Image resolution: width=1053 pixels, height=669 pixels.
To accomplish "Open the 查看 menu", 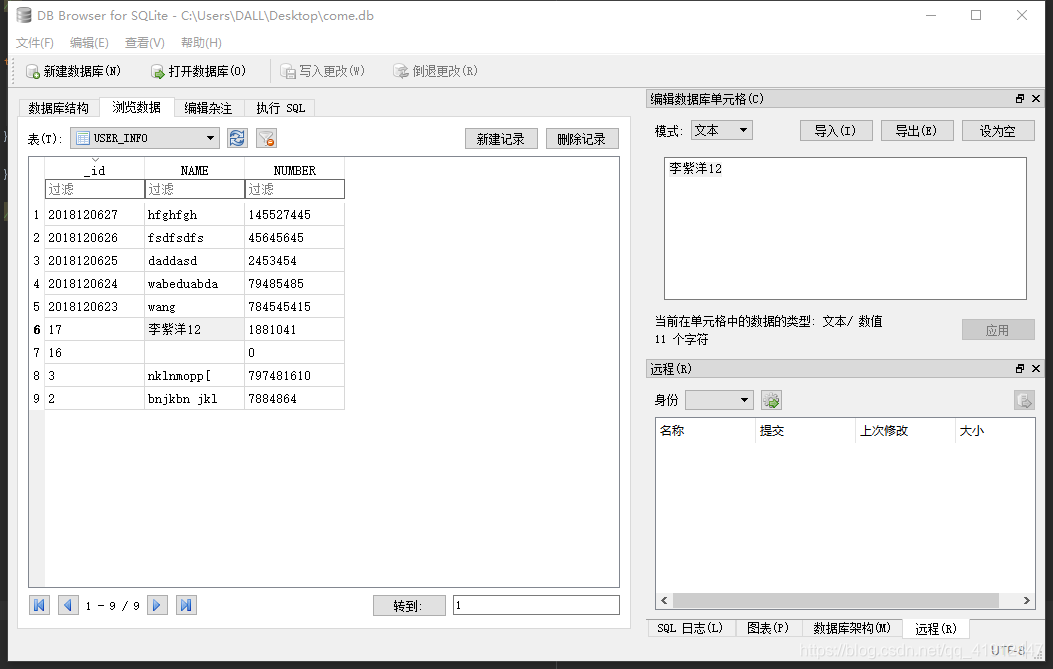I will [x=142, y=42].
